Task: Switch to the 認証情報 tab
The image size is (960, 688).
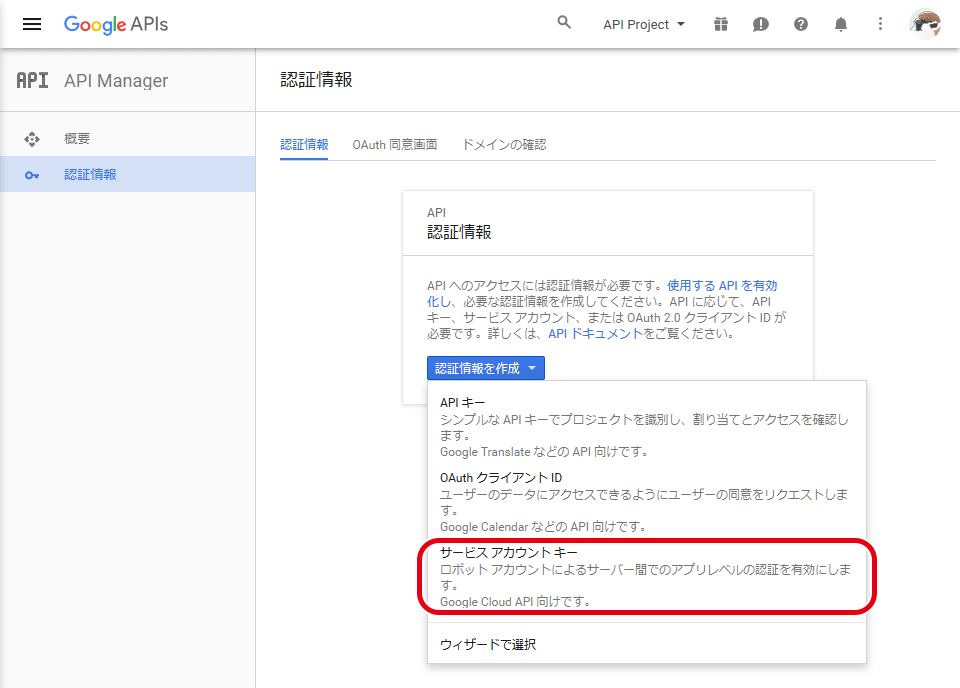Action: point(304,144)
